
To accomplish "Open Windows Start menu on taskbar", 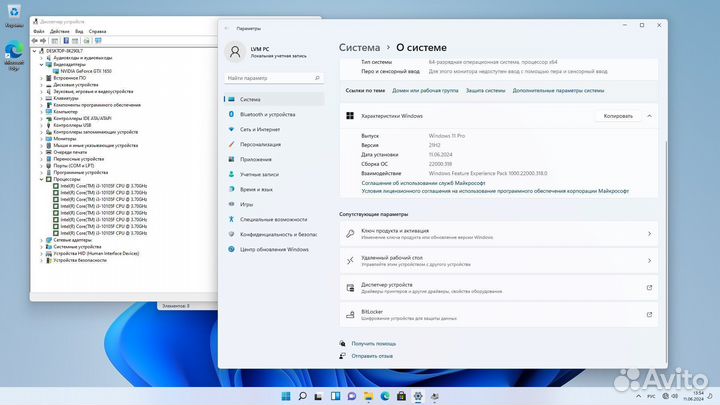I will 286,396.
